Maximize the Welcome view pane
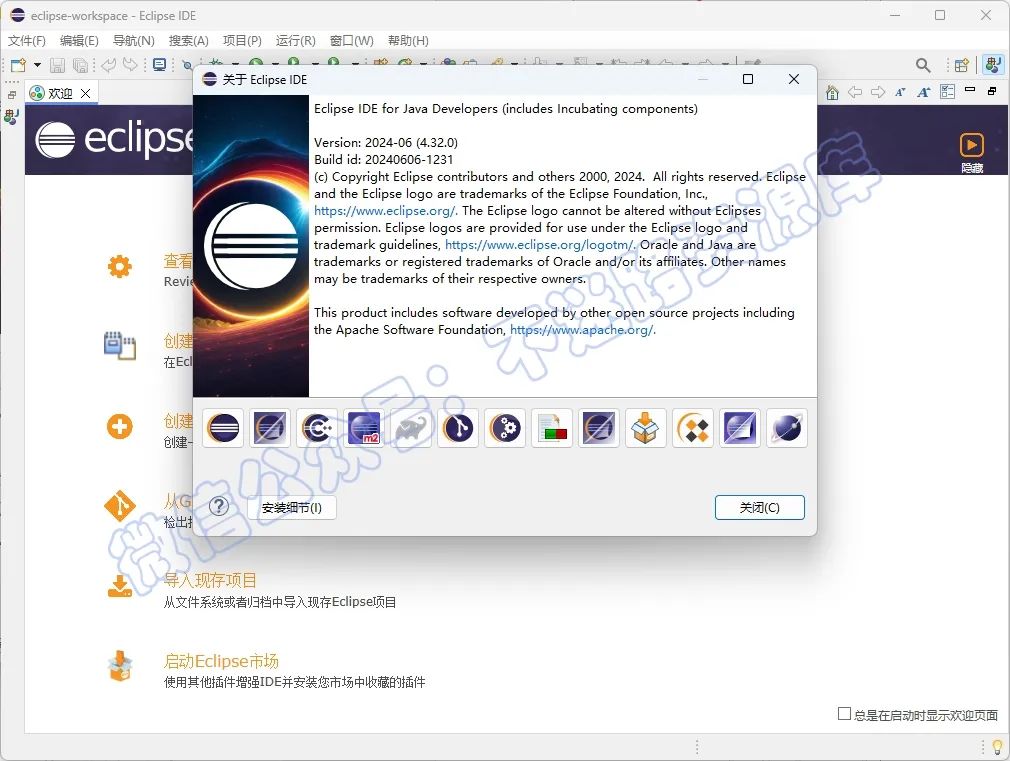This screenshot has height=761, width=1010. coord(992,91)
